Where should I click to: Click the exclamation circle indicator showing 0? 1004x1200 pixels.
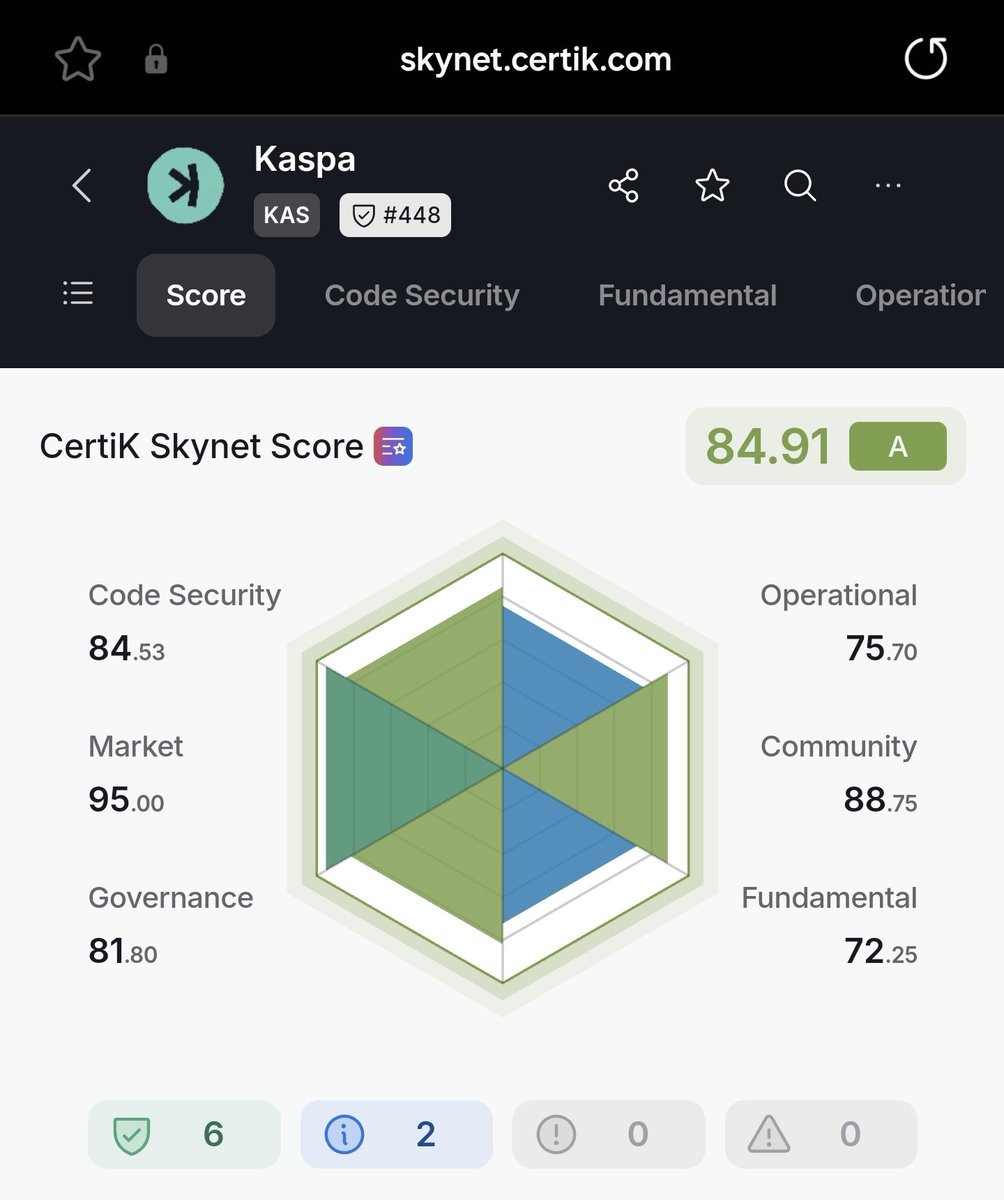coord(607,1134)
